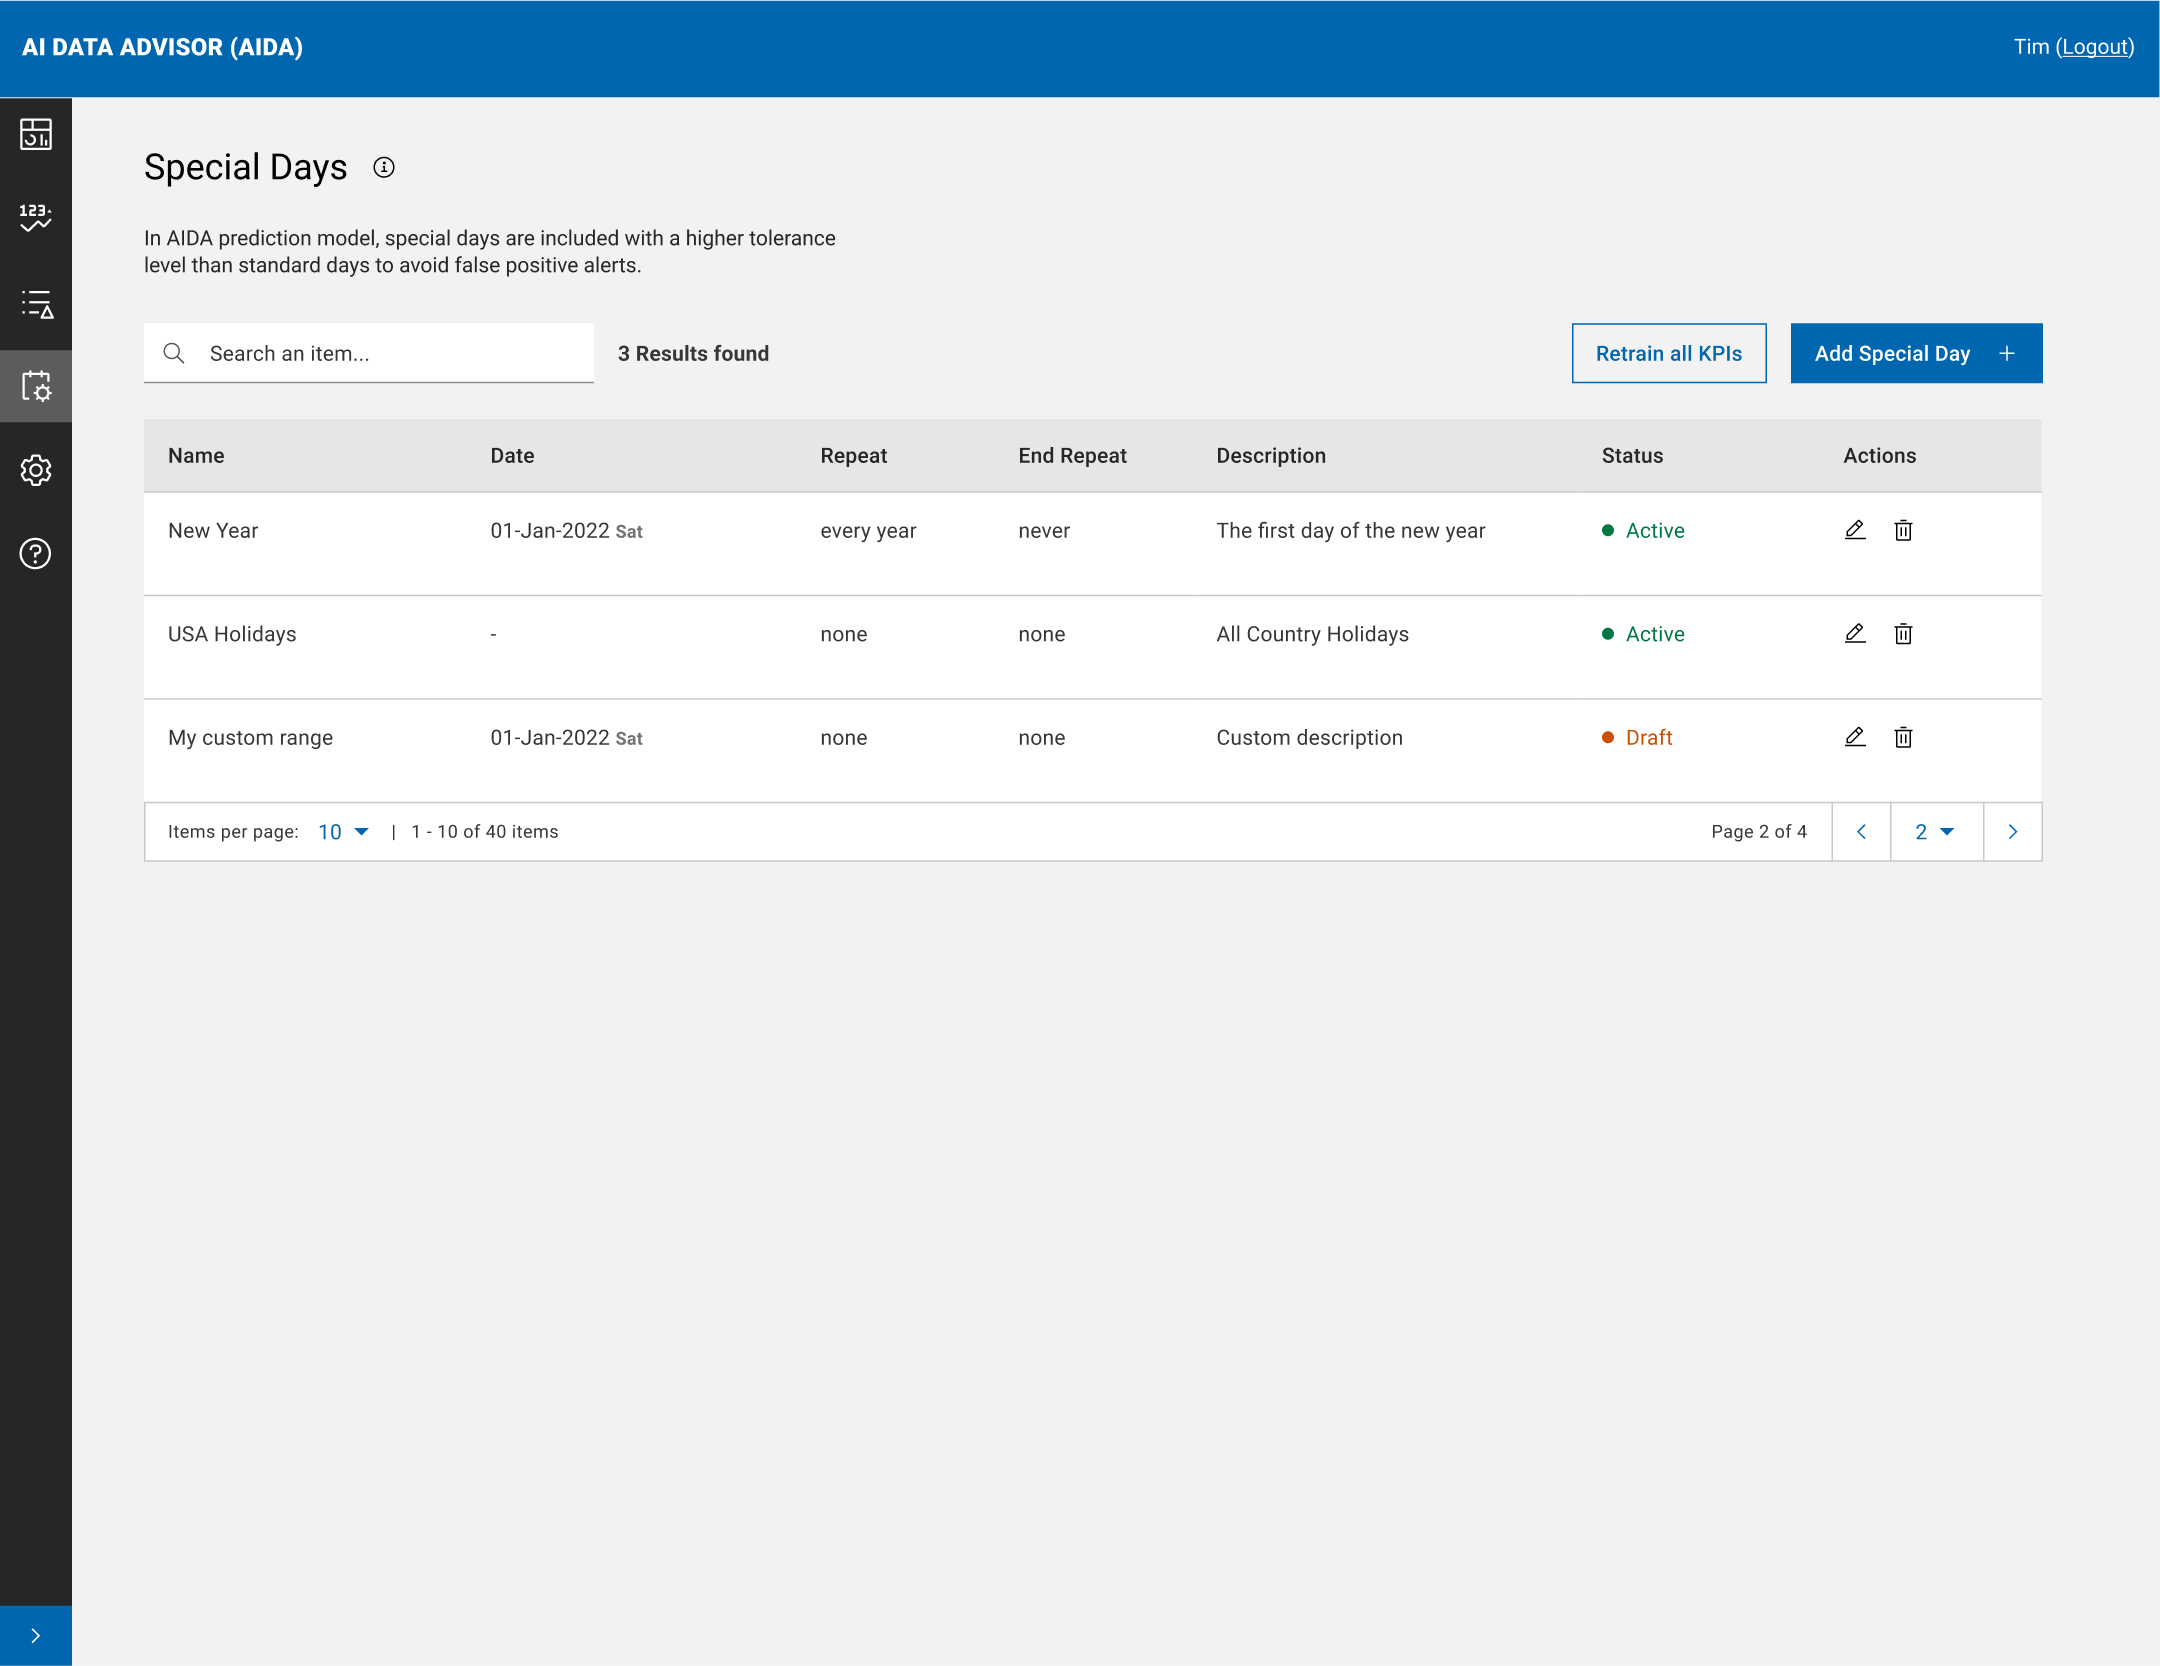Open the KPI metrics sidebar icon

(36, 217)
